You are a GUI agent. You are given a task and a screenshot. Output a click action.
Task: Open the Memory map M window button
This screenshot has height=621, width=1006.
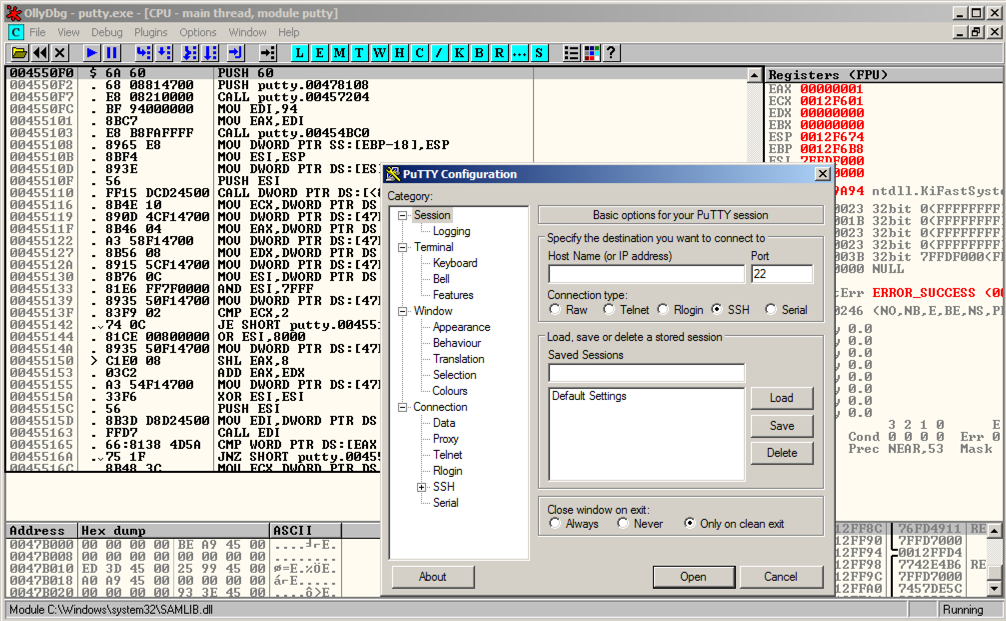tap(340, 53)
